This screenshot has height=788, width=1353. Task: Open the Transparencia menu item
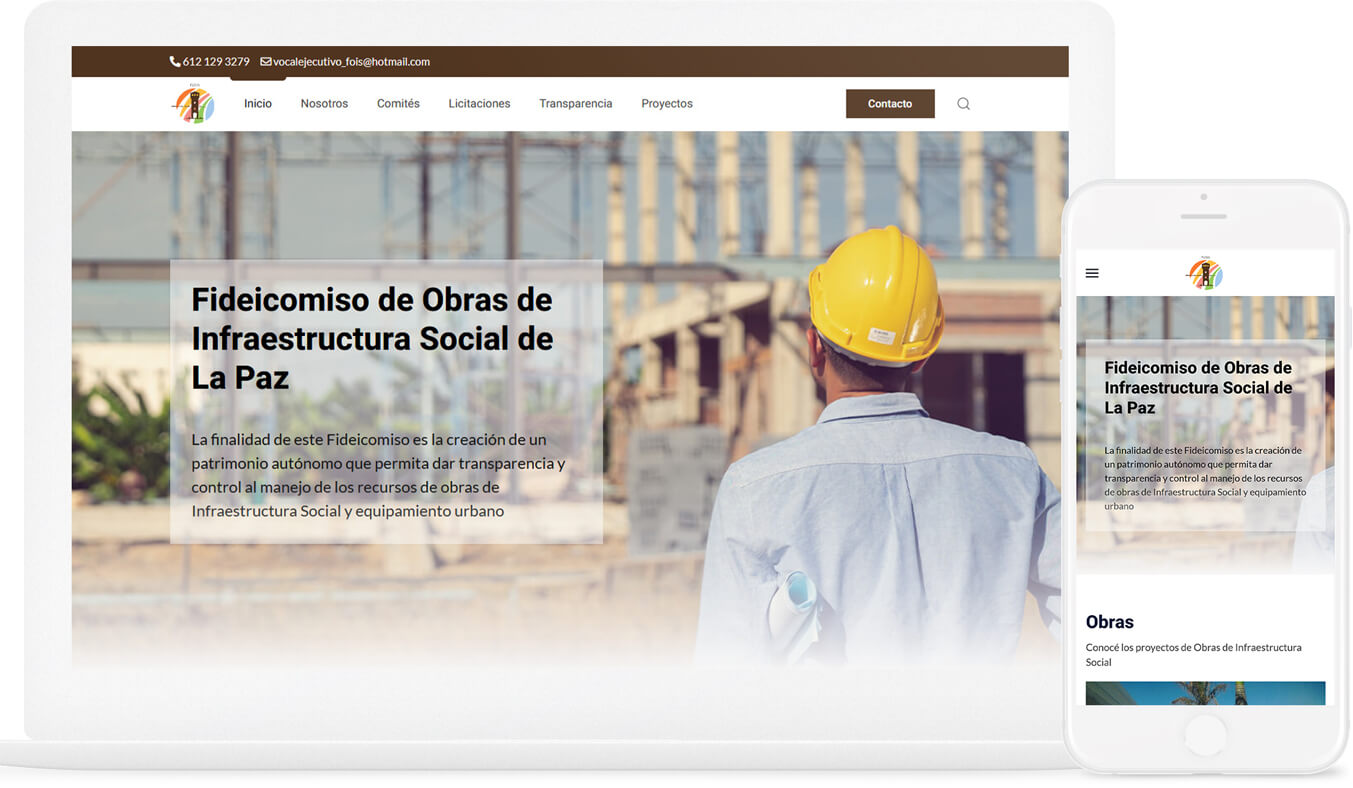click(575, 103)
